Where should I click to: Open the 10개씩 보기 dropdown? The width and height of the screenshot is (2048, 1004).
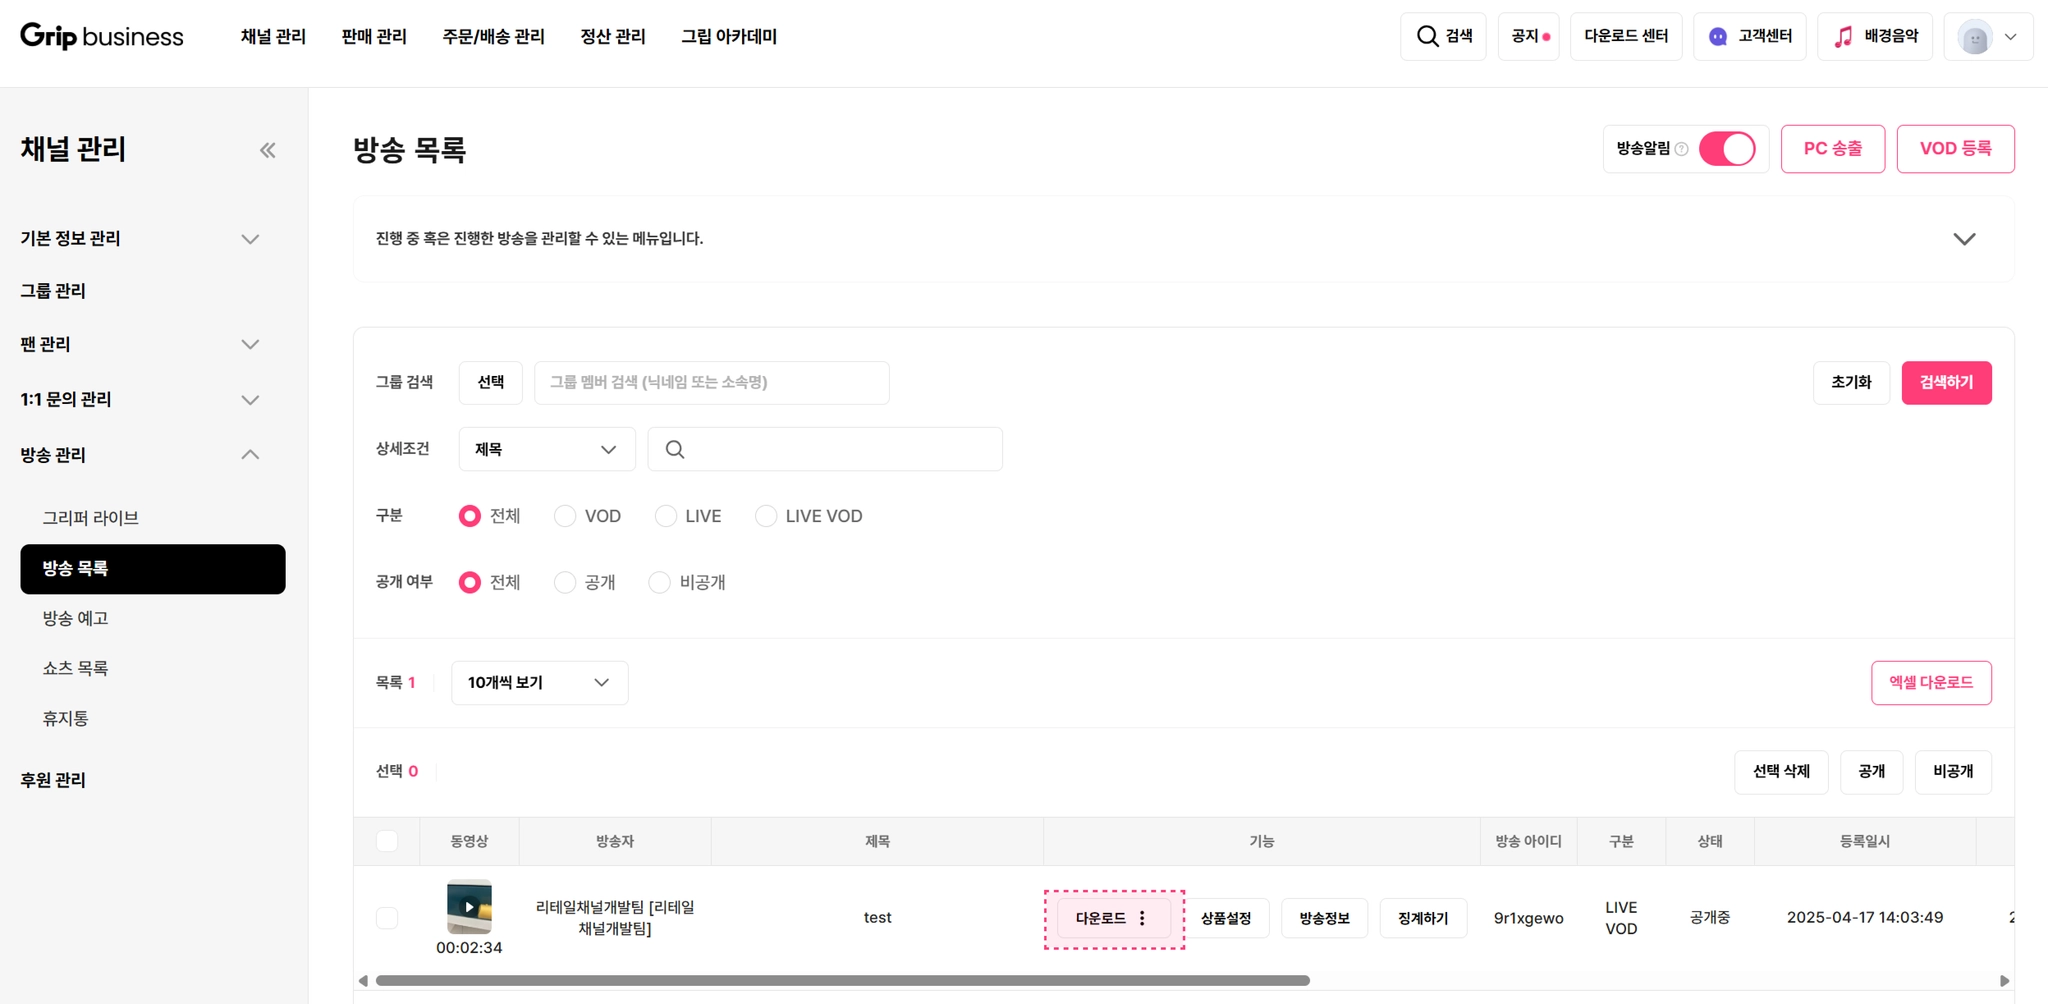(x=540, y=683)
